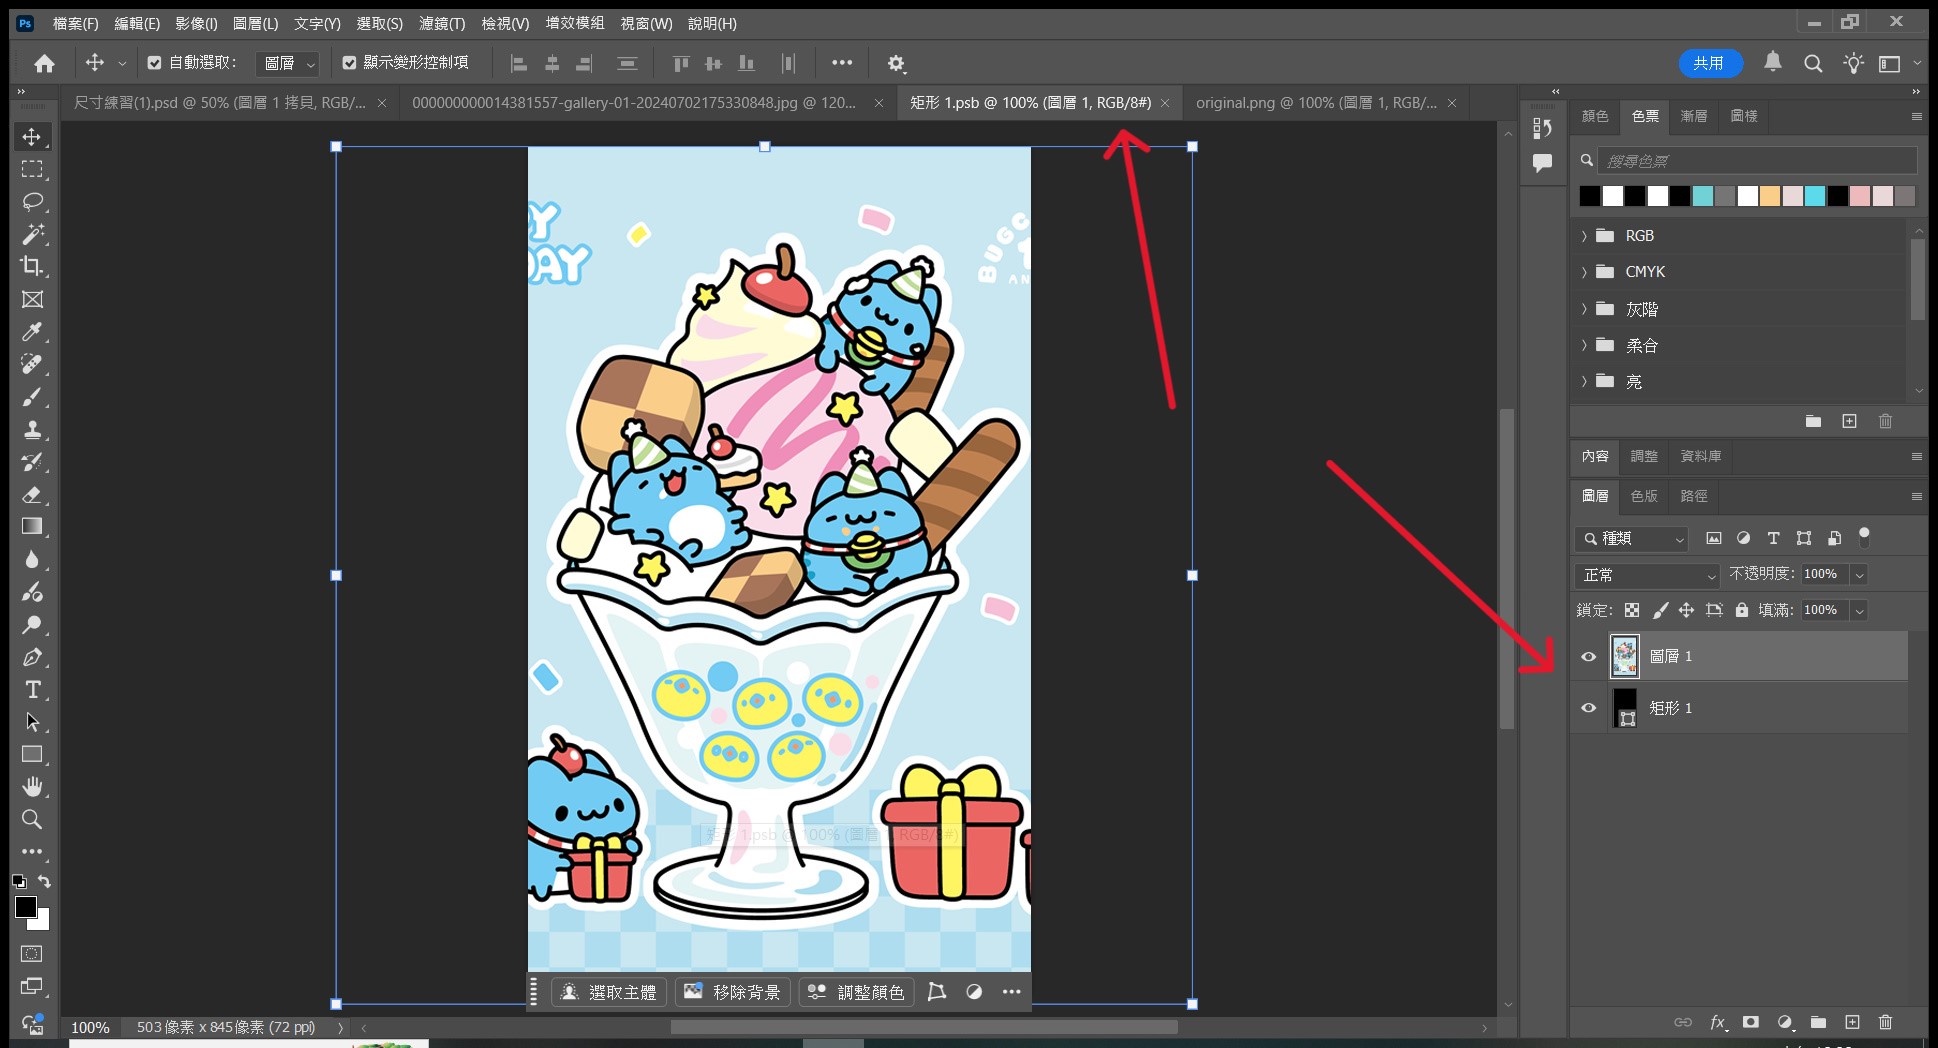The image size is (1938, 1048).
Task: Toggle lock all padlock icon
Action: 1742,610
